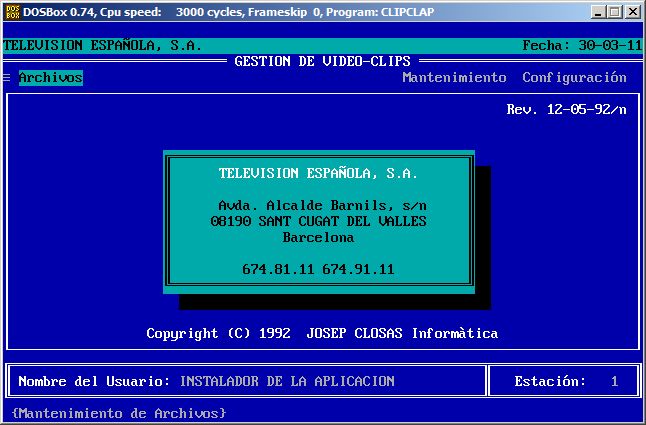The height and width of the screenshot is (425, 646).
Task: Click the Mantenimiento de Archivos status bar text
Action: click(119, 413)
